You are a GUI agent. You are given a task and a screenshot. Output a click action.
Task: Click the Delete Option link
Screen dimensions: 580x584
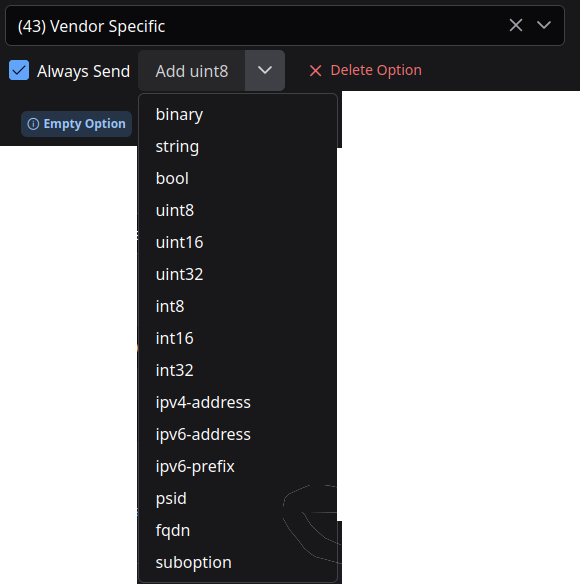(x=376, y=70)
